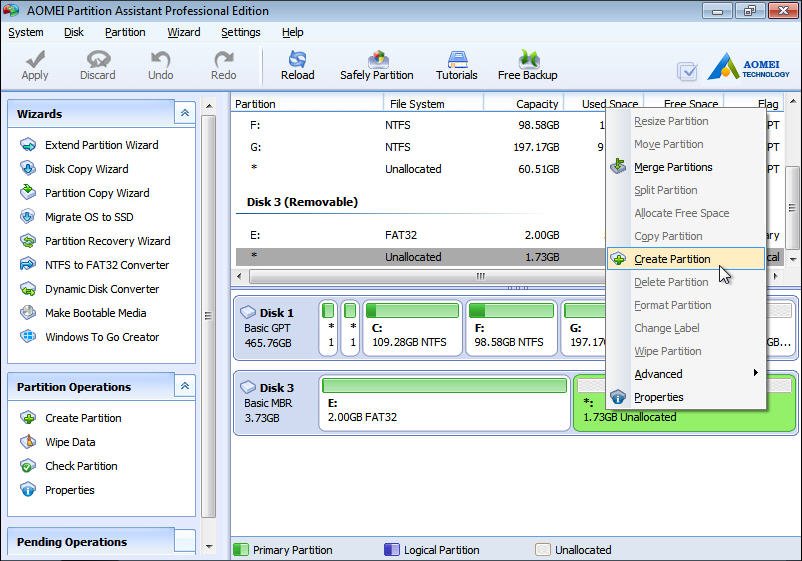Choose Properties in the context menu
Viewport: 802px width, 561px height.
[686, 397]
